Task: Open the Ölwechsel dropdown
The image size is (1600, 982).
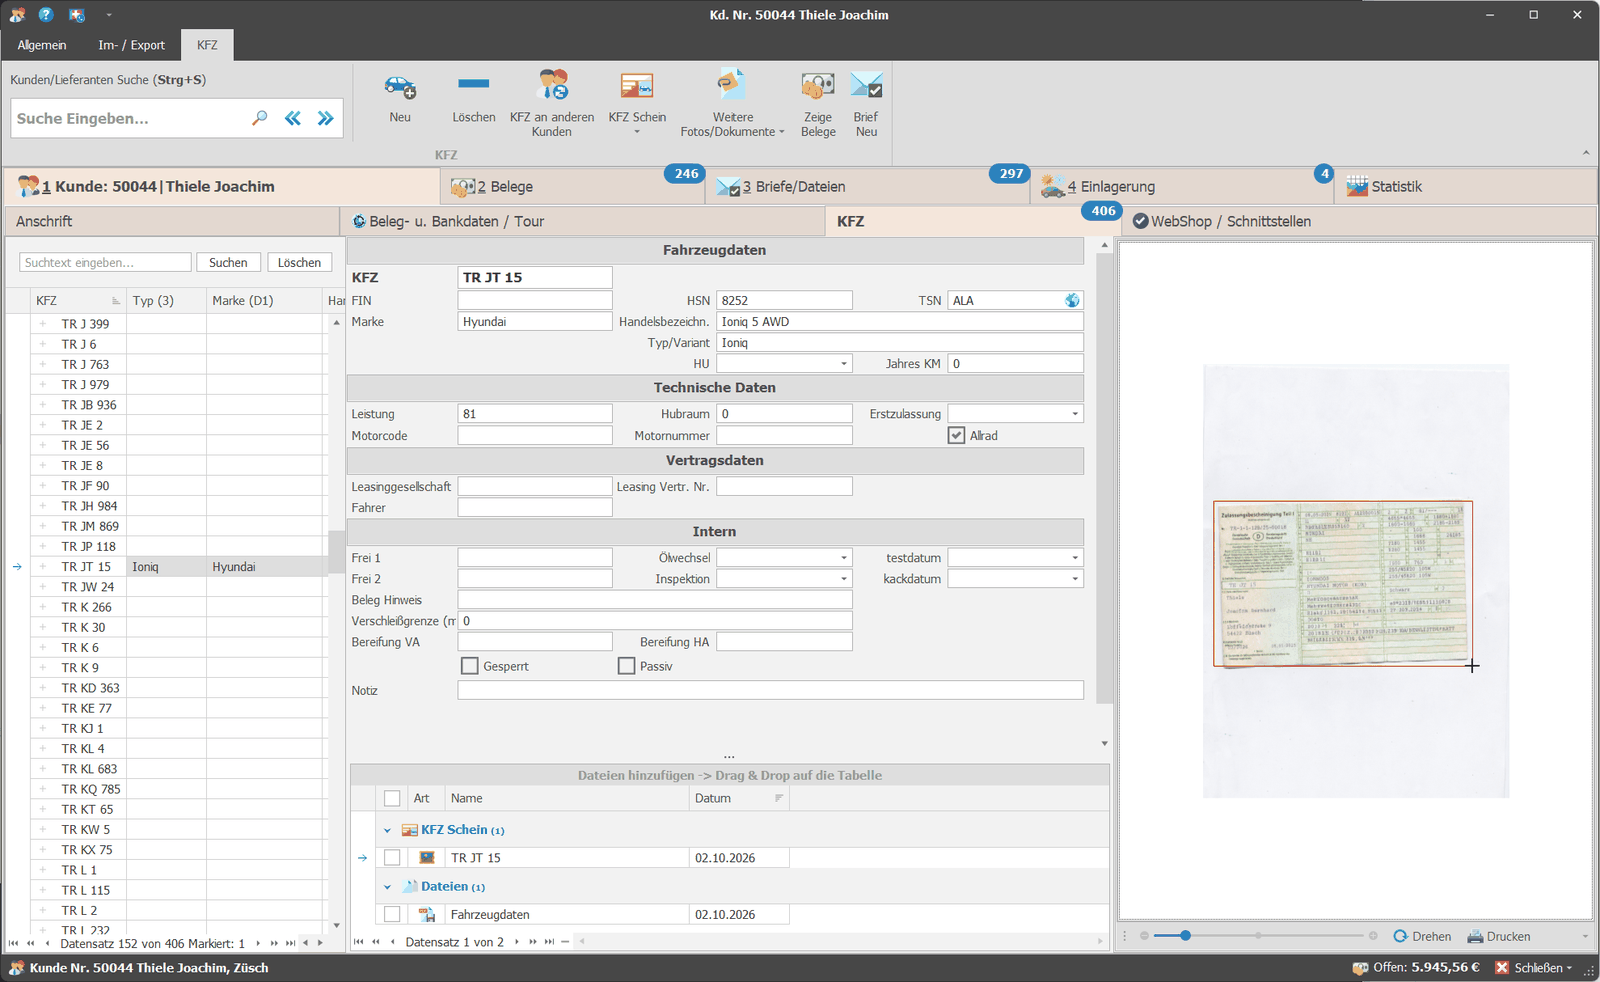Action: click(844, 558)
